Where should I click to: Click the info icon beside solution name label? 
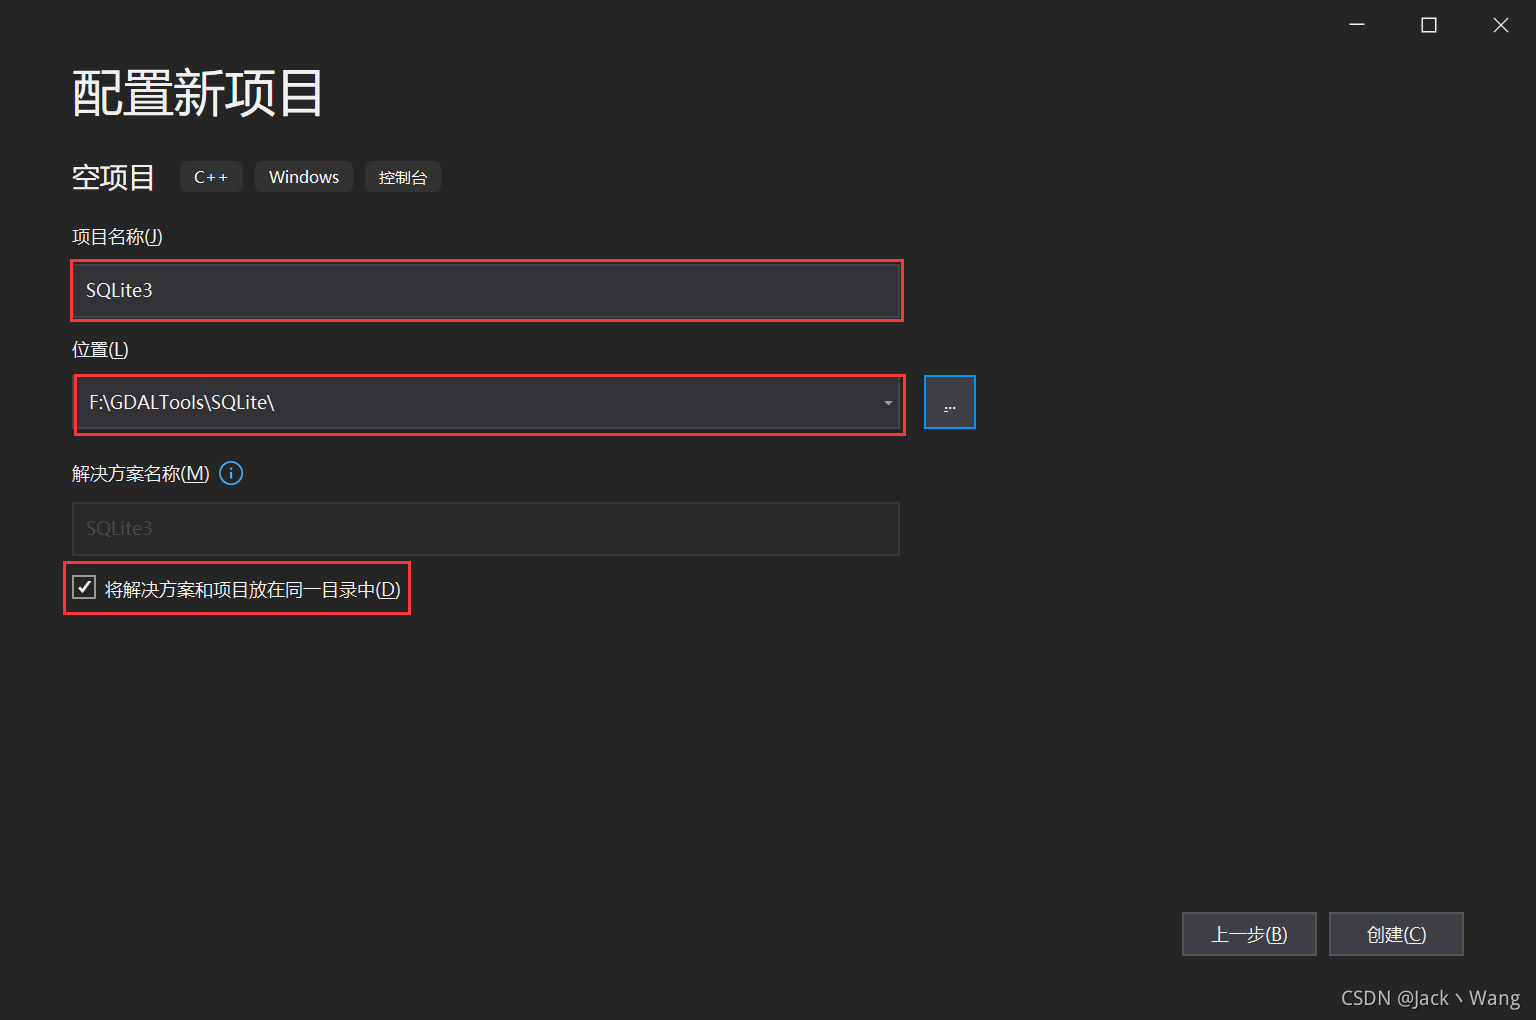(231, 473)
